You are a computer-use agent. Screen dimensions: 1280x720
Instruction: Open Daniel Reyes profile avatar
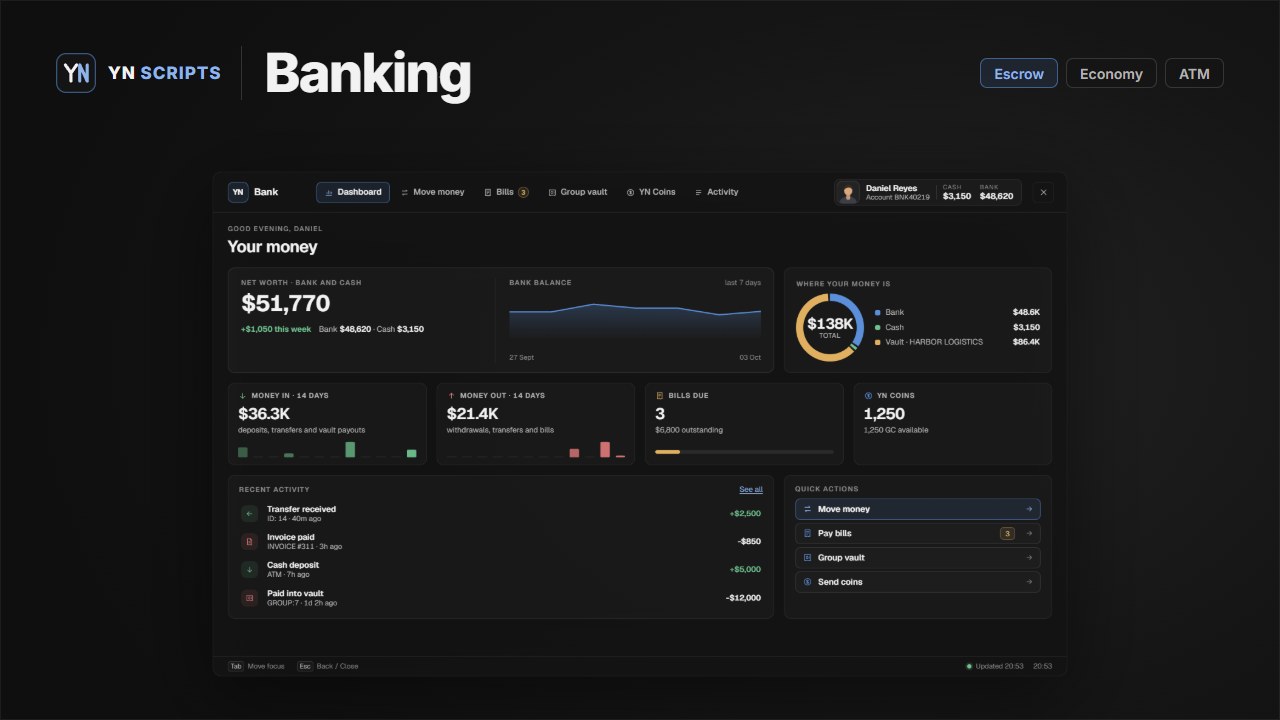point(848,192)
